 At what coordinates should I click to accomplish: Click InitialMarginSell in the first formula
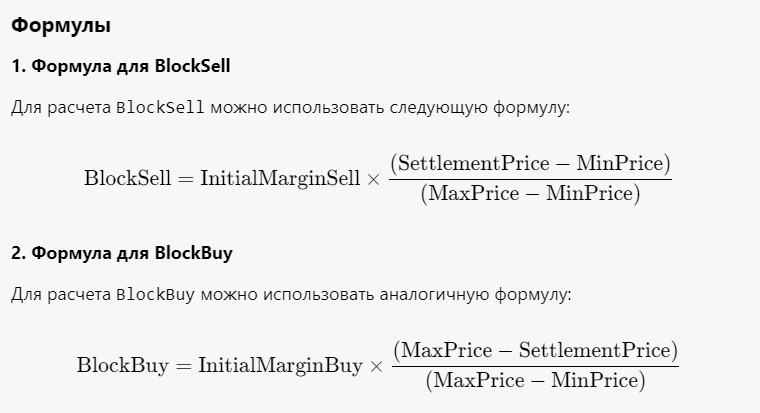[x=280, y=179]
